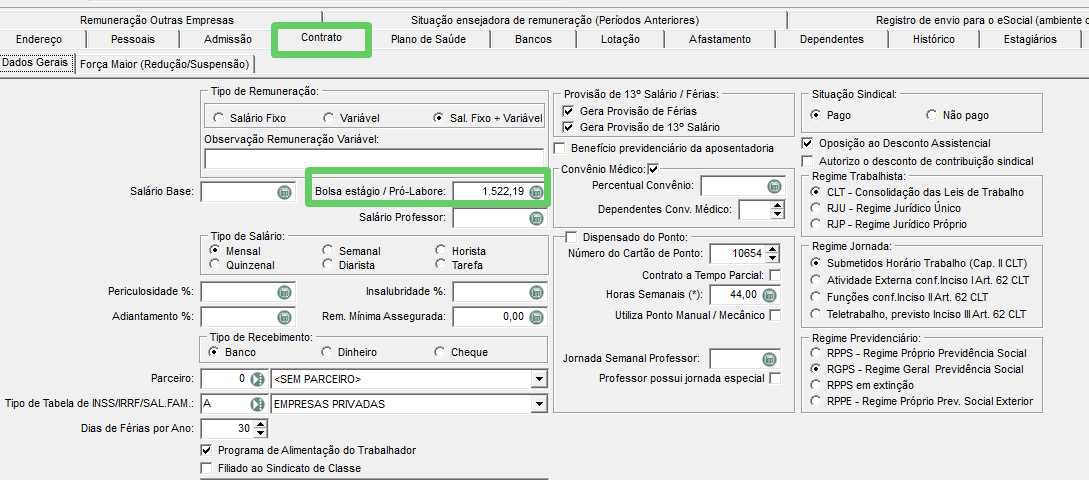Image resolution: width=1089 pixels, height=480 pixels.
Task: Open calculator icon for Salário Base
Action: click(x=284, y=192)
